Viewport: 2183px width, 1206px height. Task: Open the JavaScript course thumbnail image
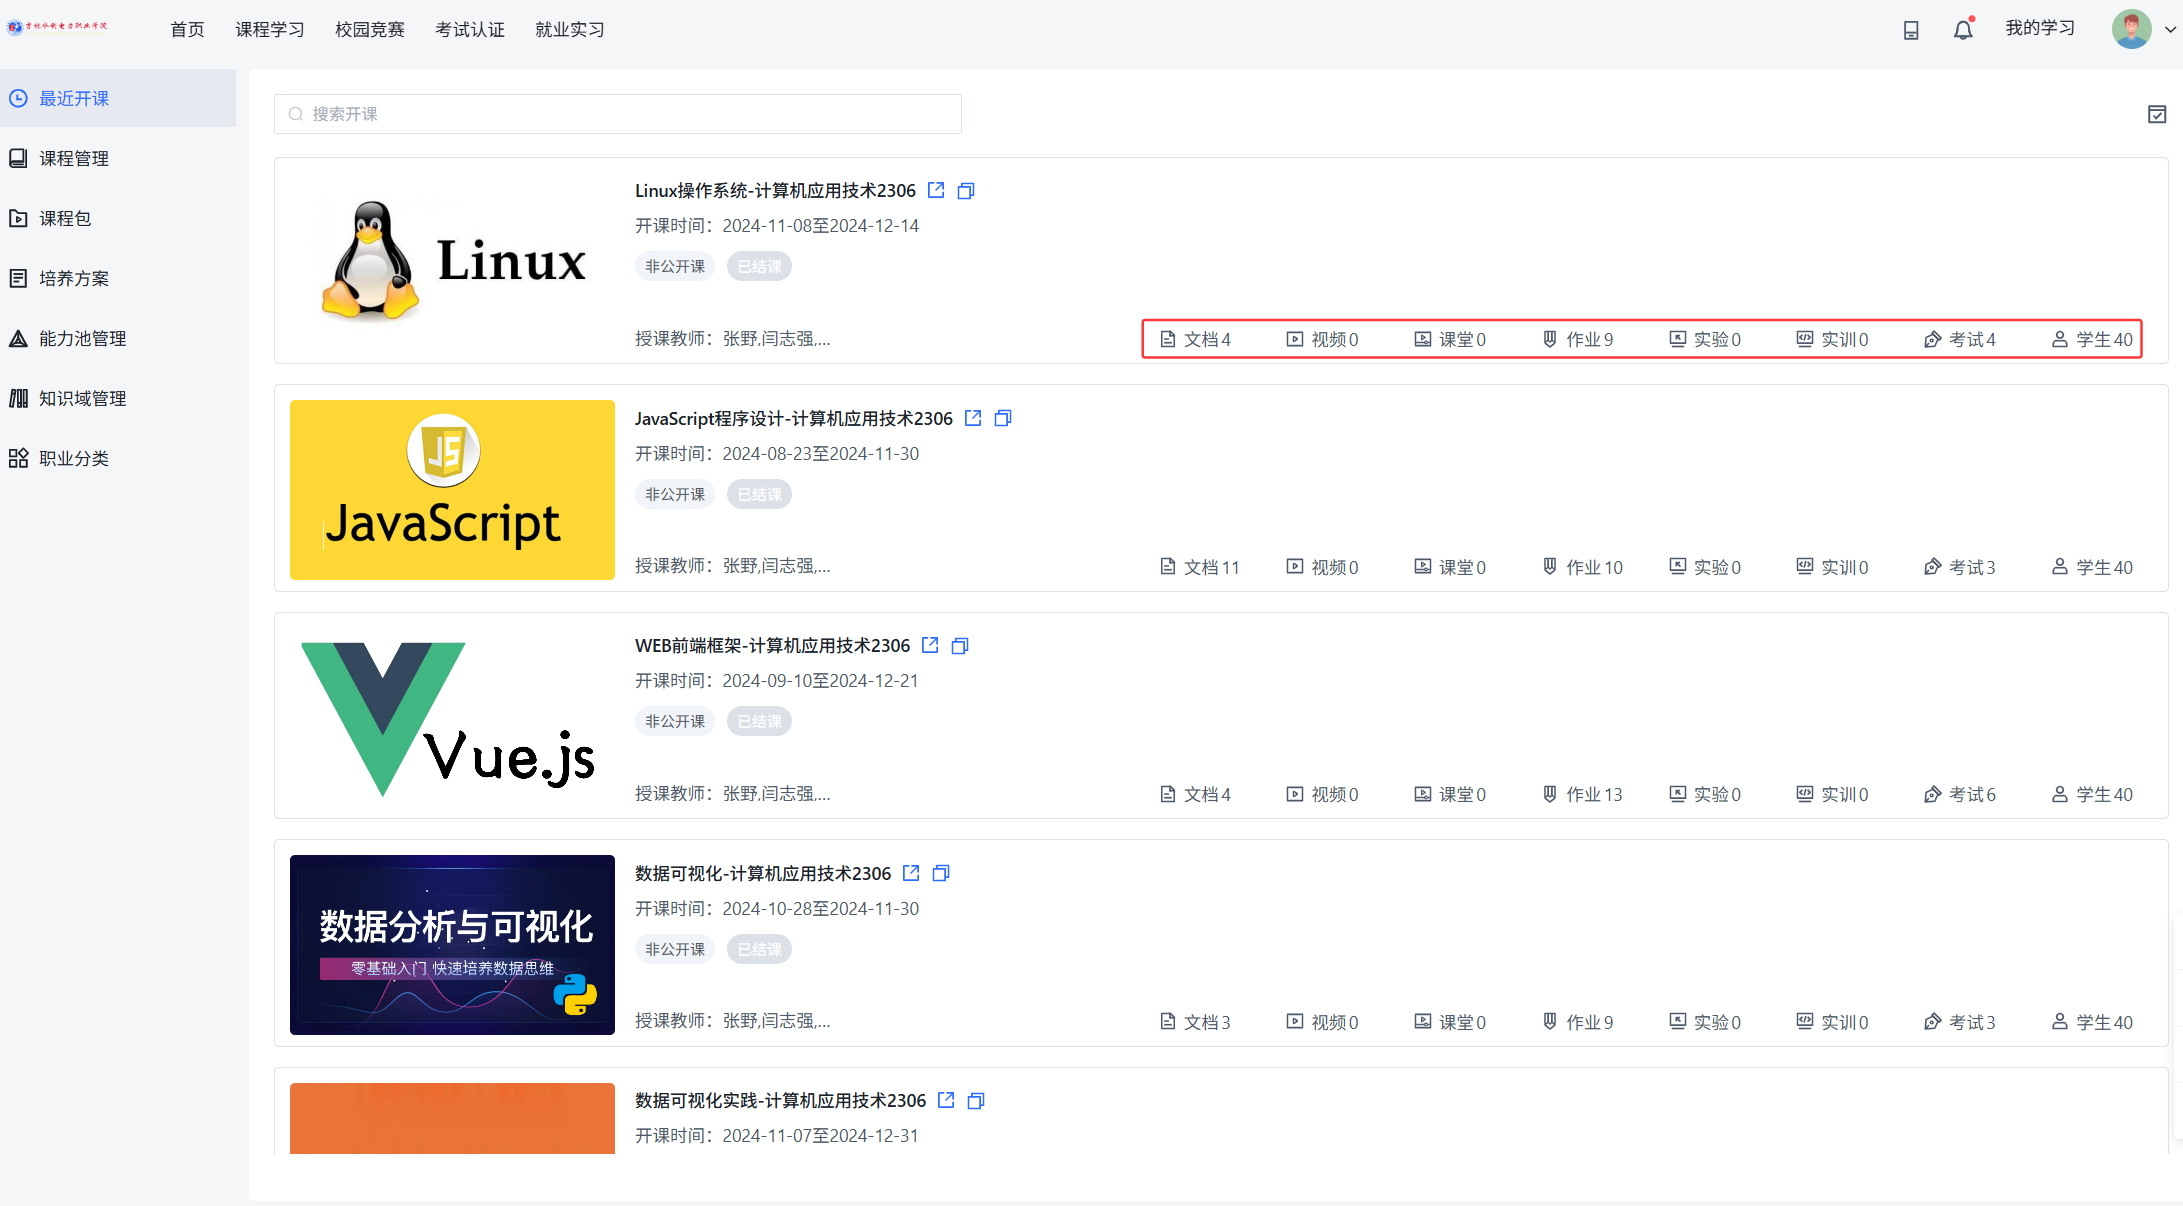click(452, 490)
